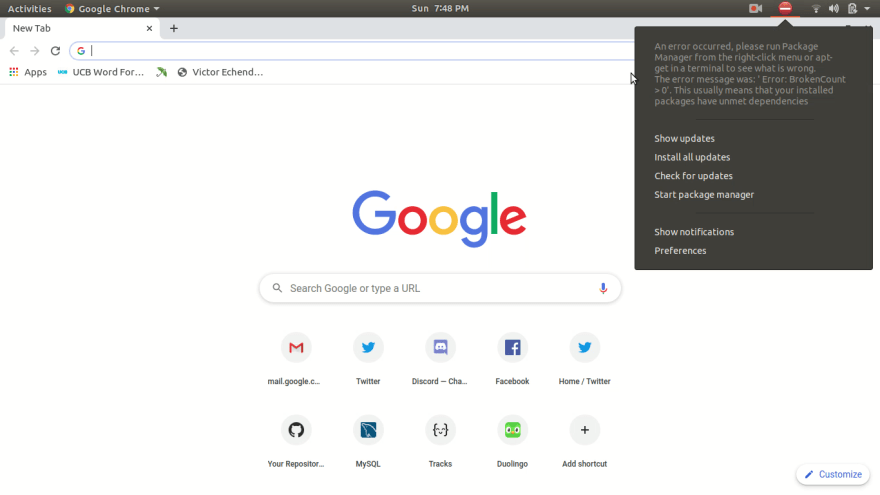
Task: Close the New Tab tab
Action: [149, 28]
